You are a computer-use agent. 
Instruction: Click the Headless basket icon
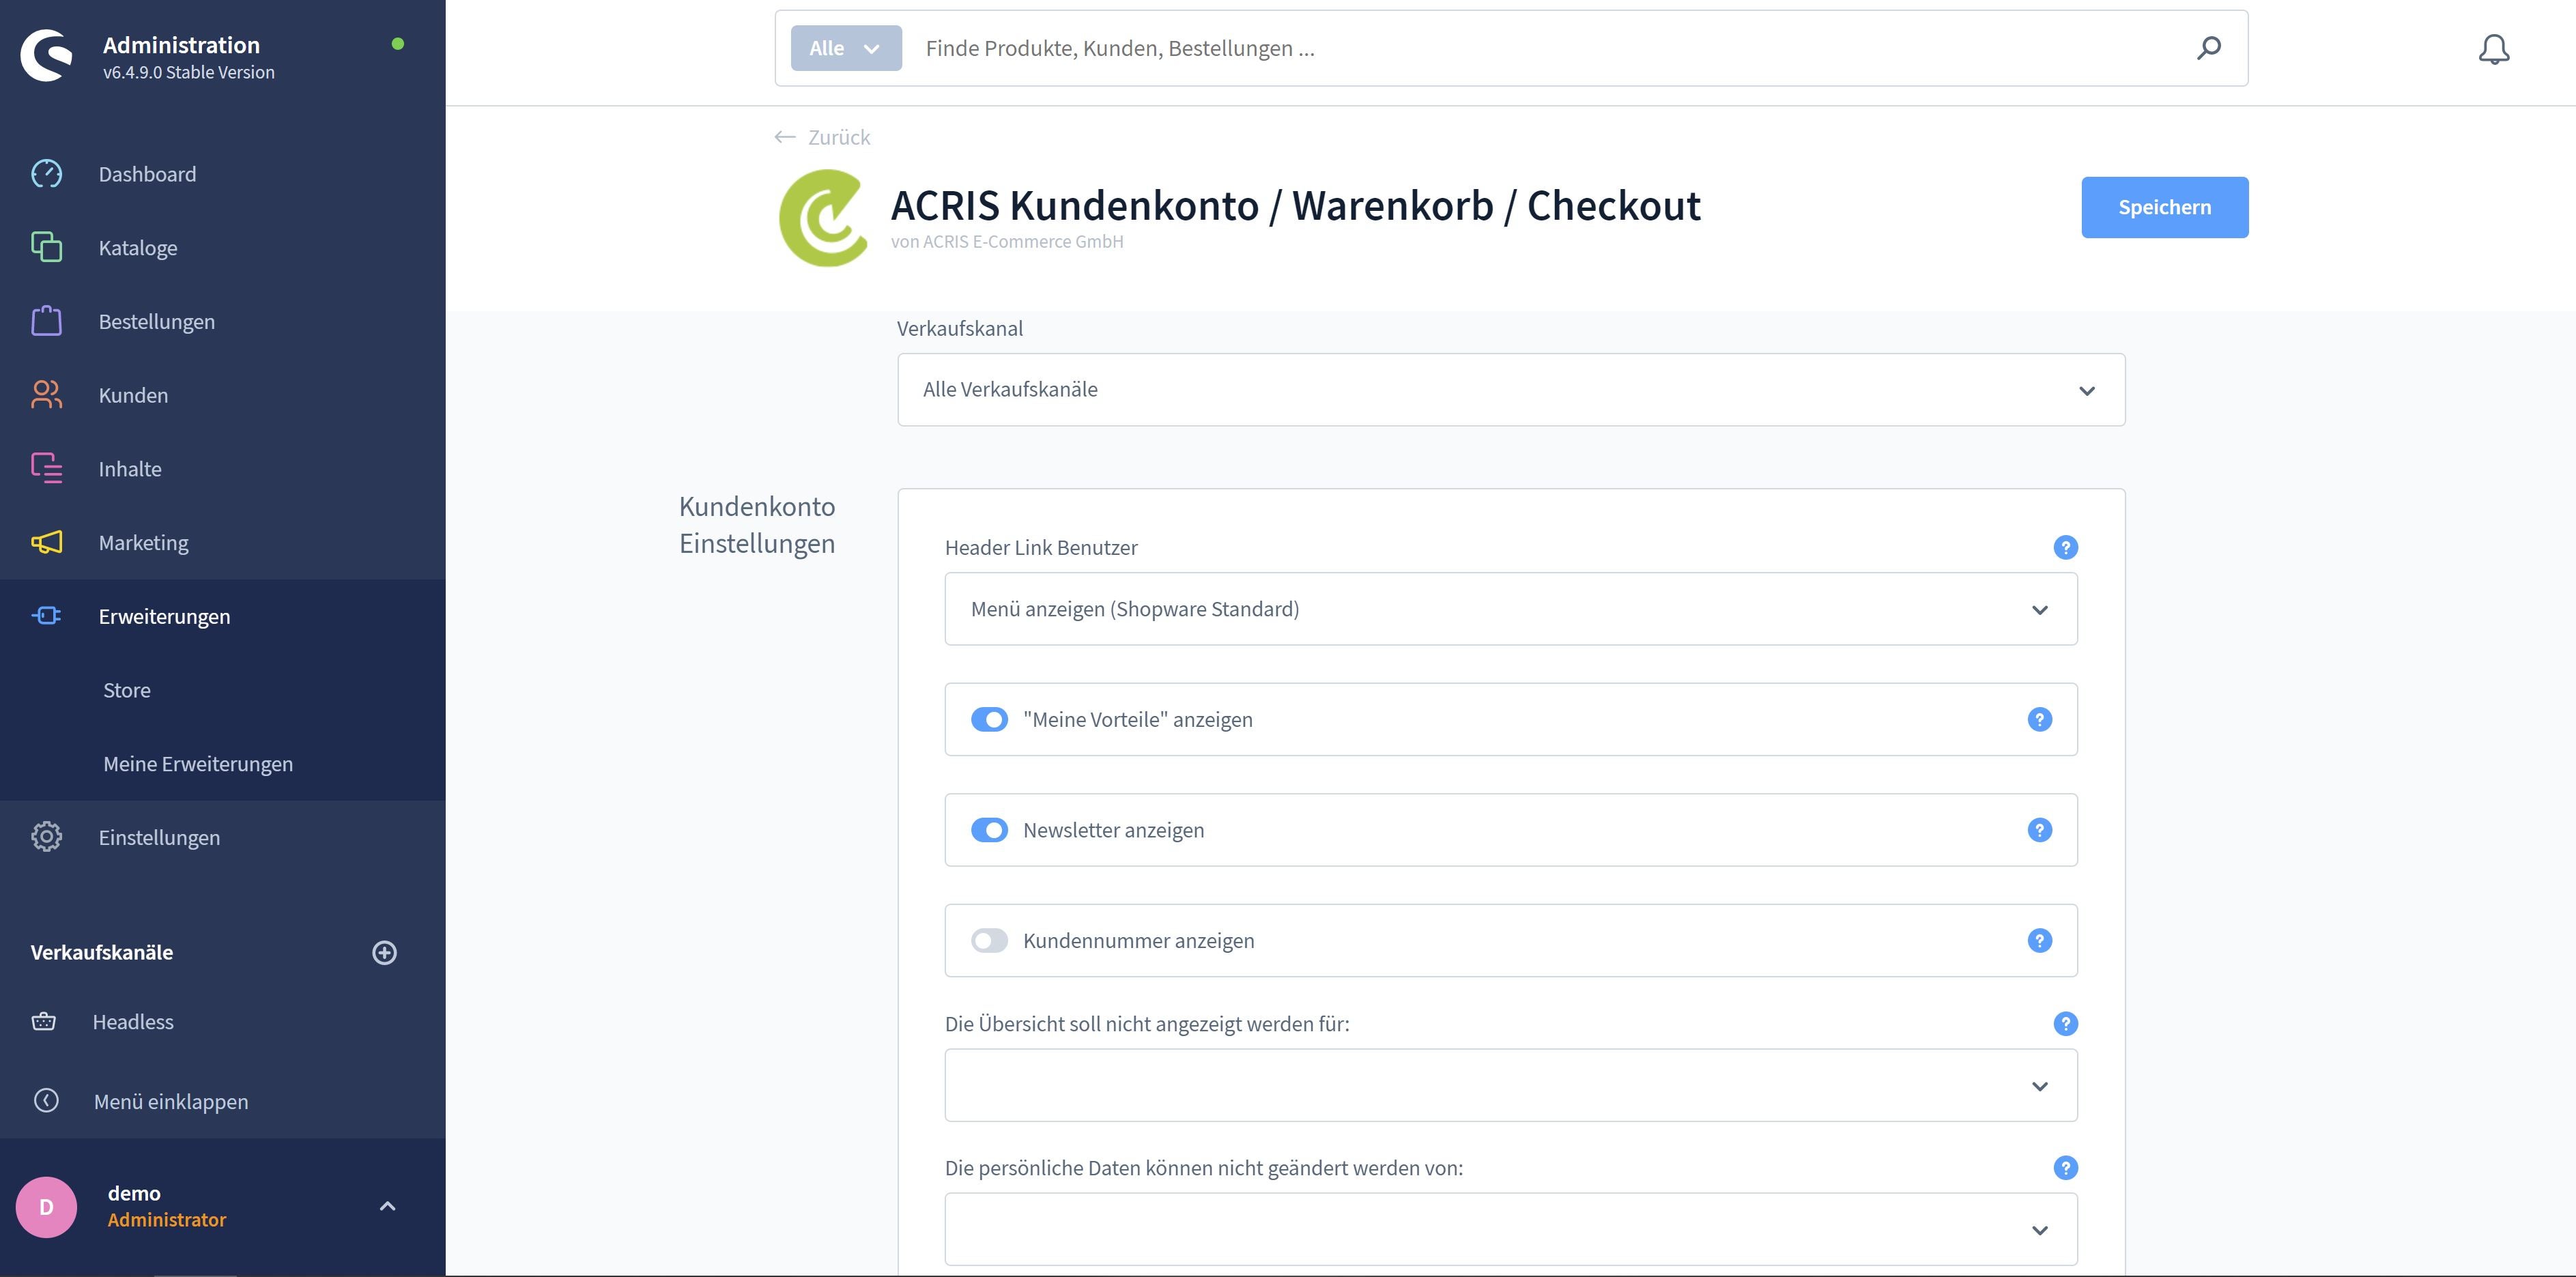coord(44,1021)
